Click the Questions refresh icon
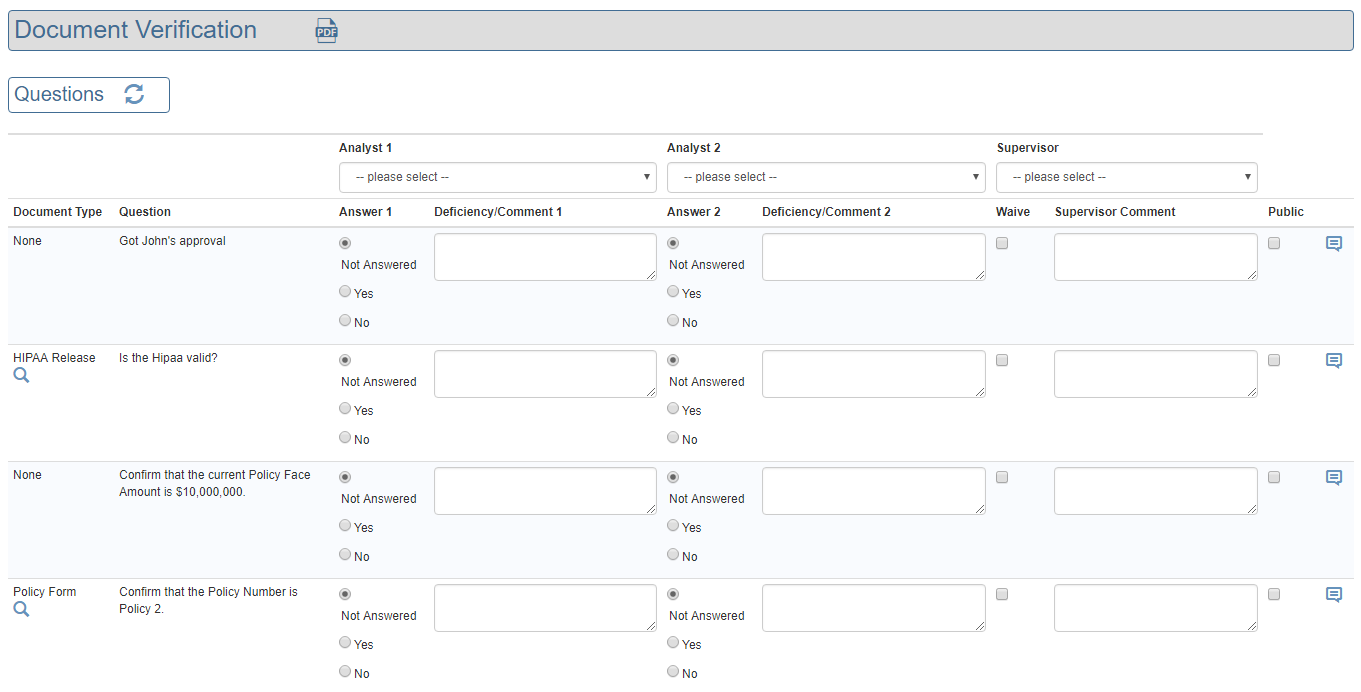Screen dimensions: 1361x692 (x=134, y=94)
